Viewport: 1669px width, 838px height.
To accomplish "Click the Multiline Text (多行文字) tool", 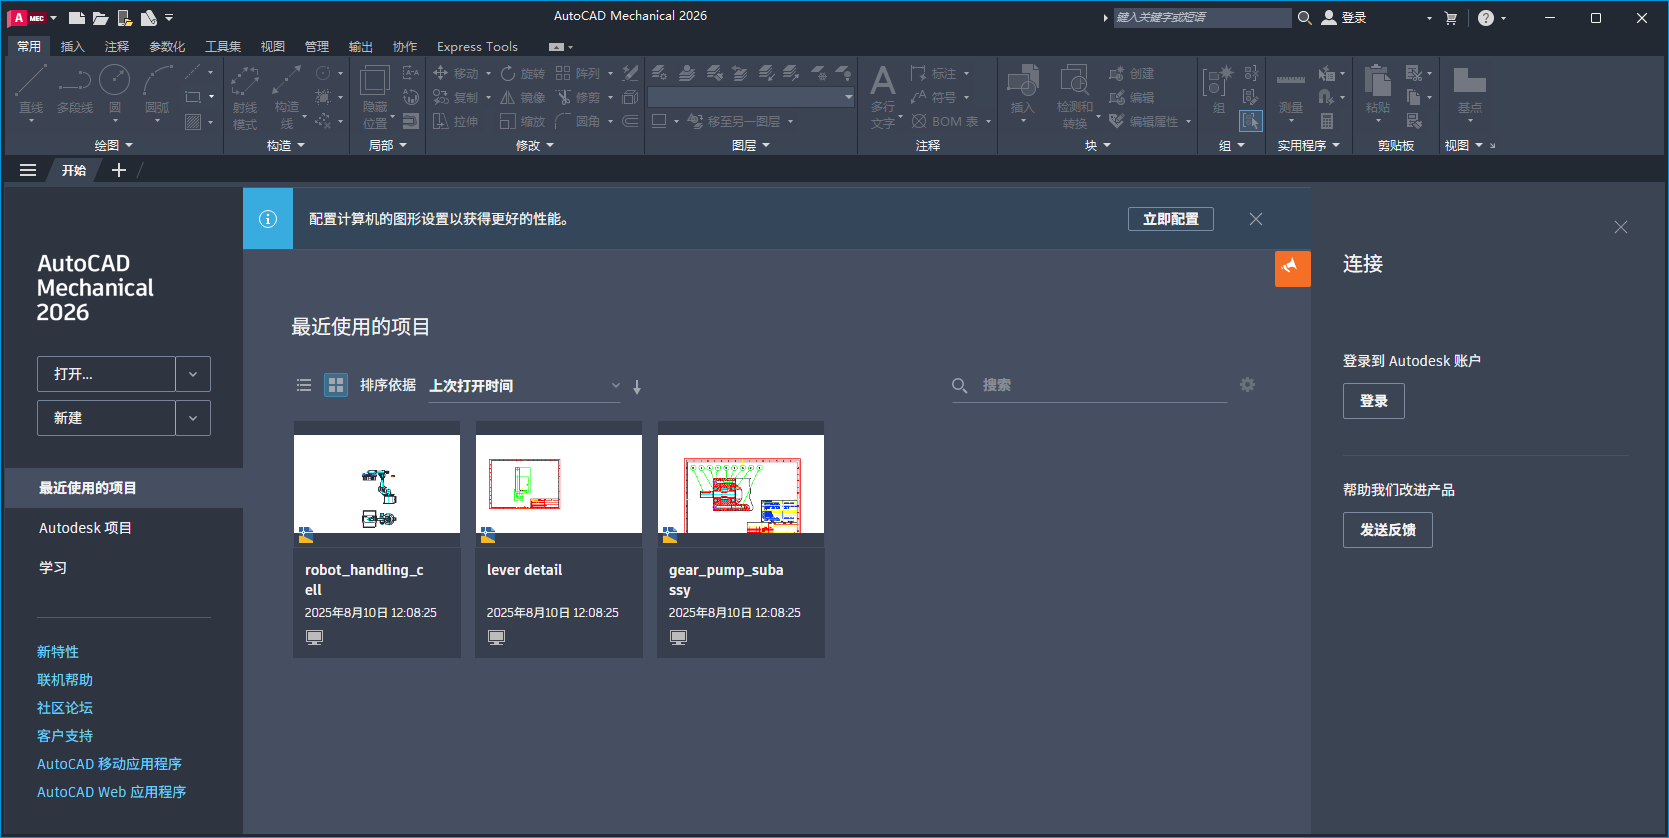I will [883, 96].
